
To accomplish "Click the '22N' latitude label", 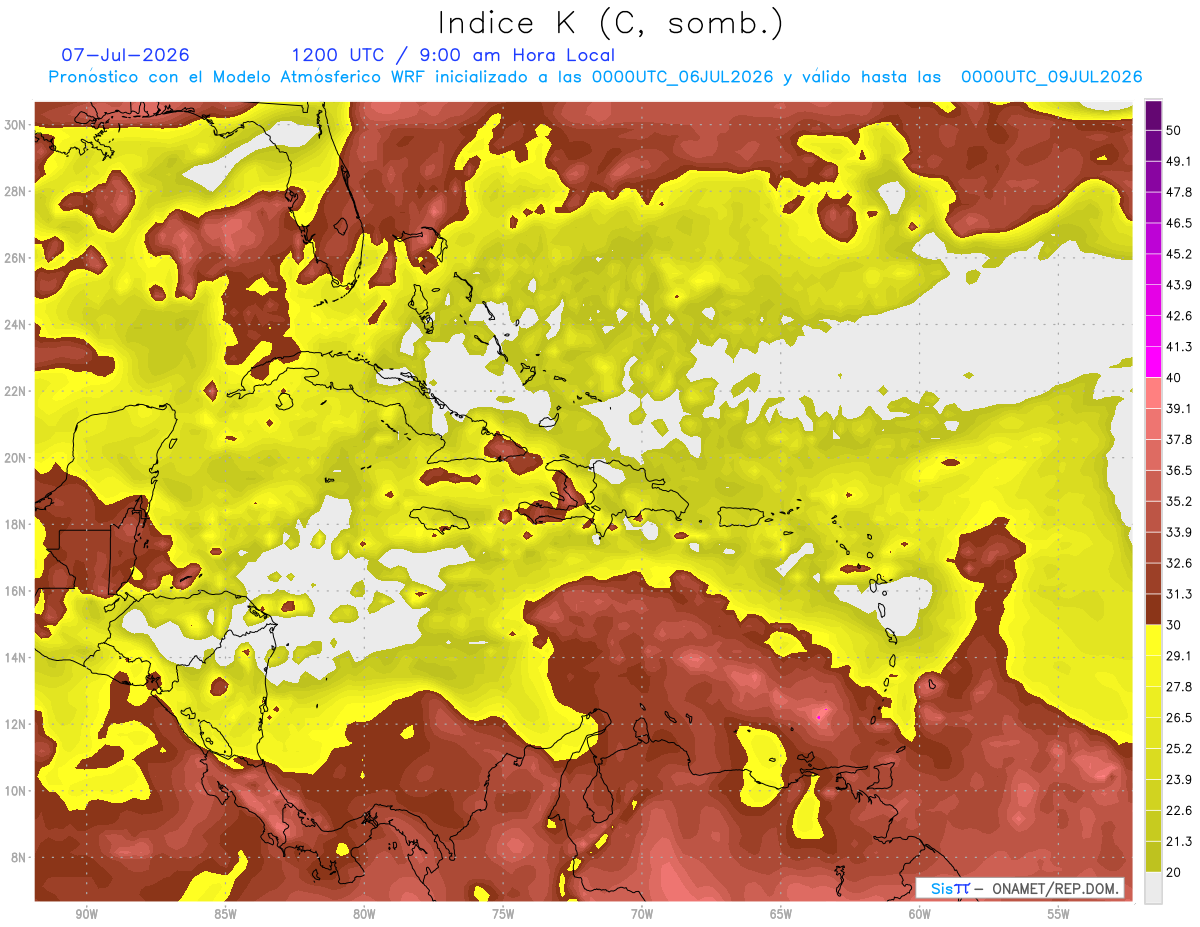I will tap(15, 391).
